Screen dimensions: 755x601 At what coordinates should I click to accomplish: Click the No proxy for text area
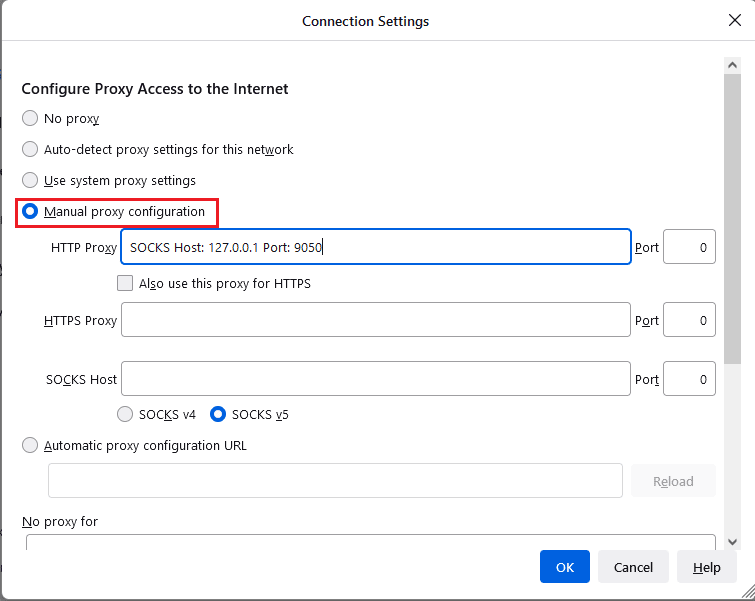(371, 542)
